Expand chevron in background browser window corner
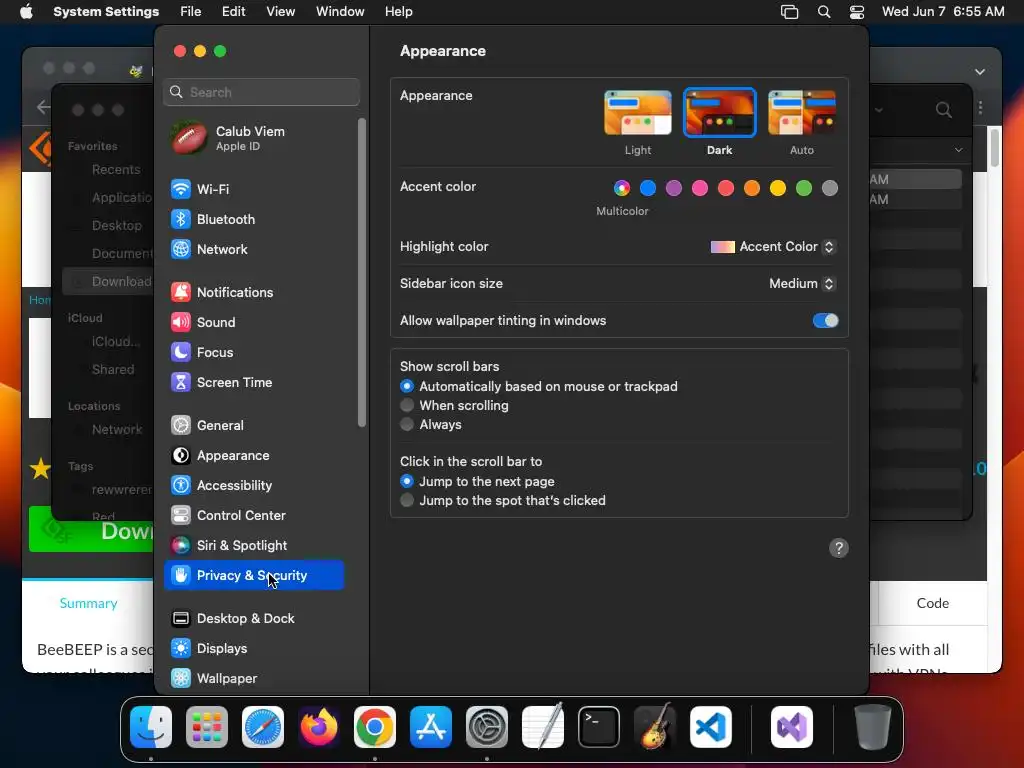 coord(980,71)
